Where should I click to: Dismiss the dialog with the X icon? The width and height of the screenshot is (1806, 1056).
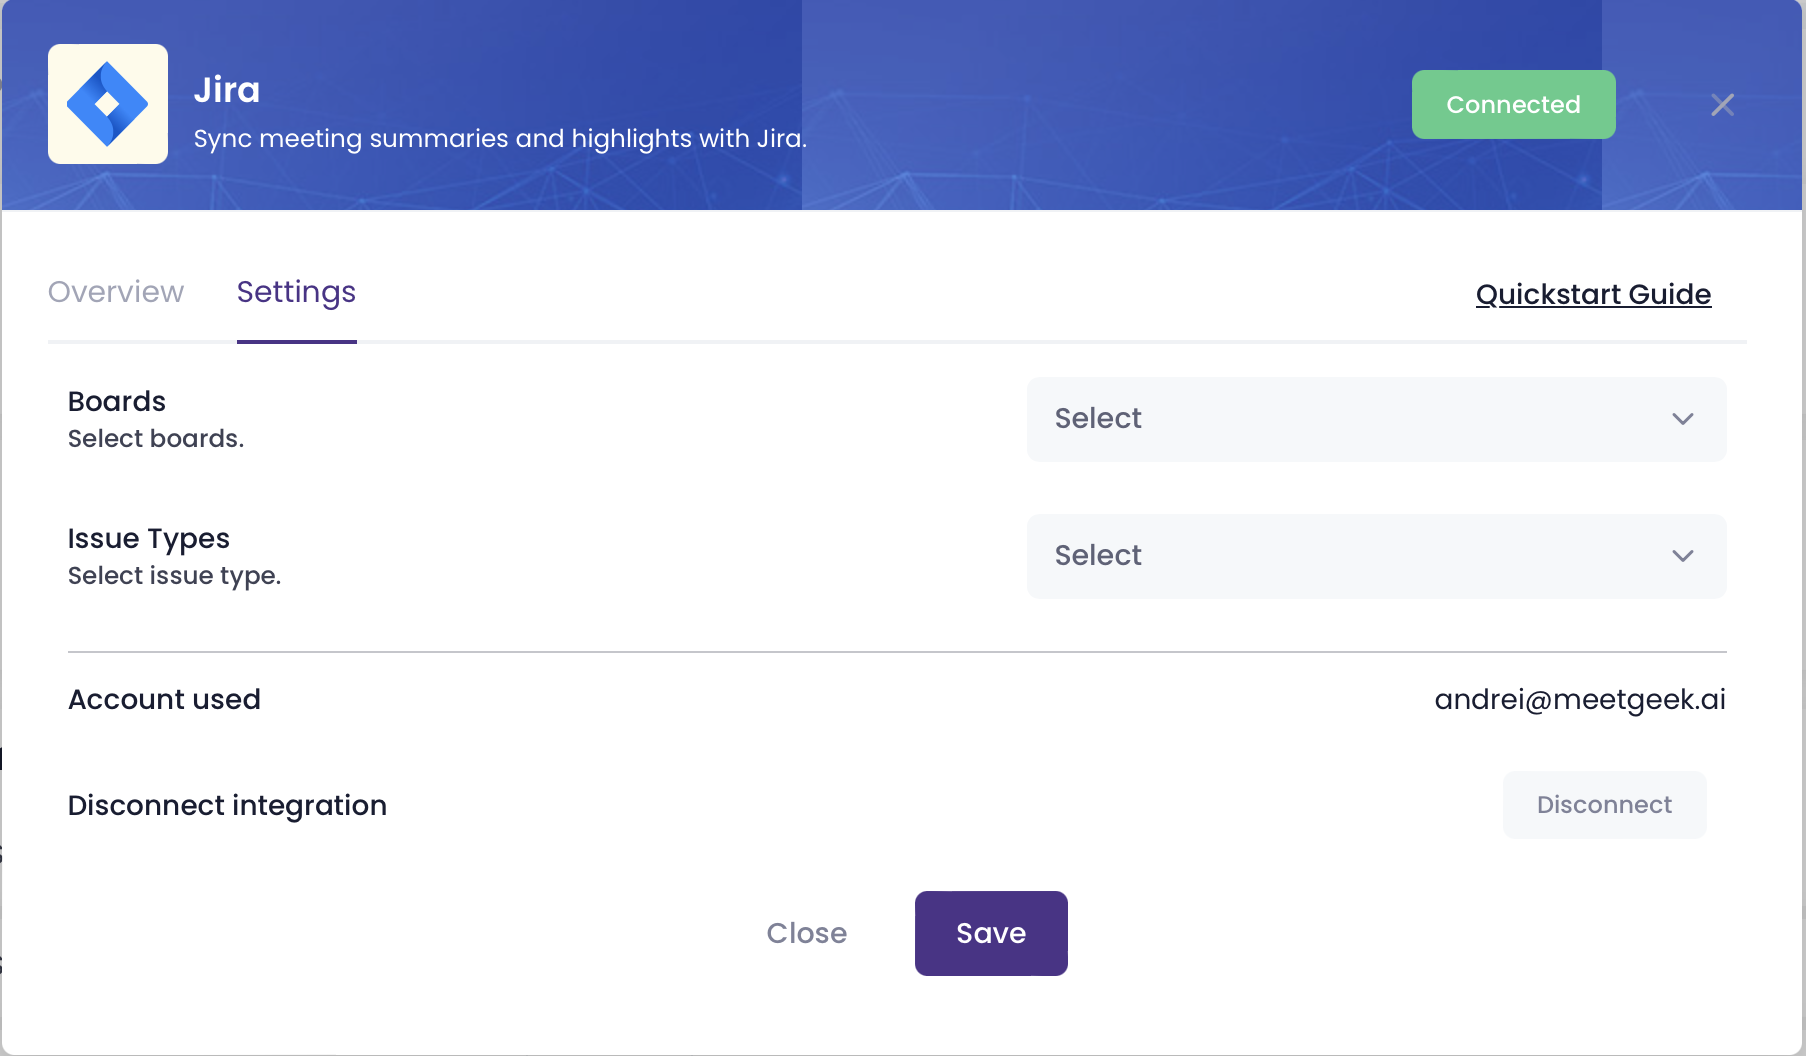tap(1722, 105)
